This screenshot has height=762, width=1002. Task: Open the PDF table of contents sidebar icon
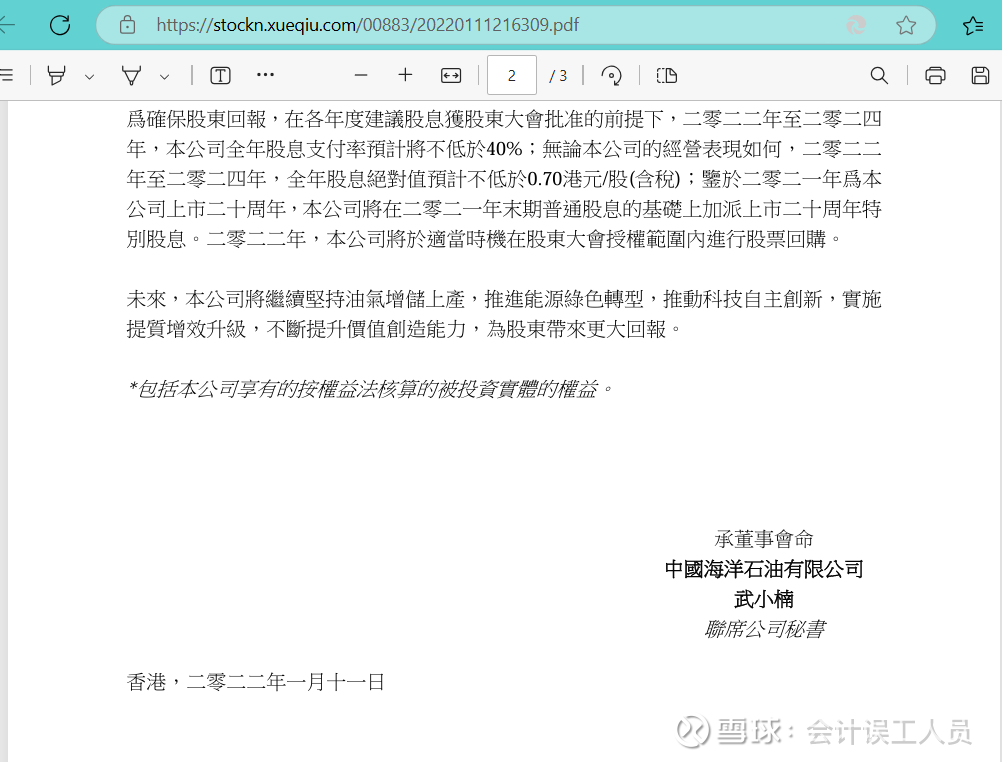6,75
